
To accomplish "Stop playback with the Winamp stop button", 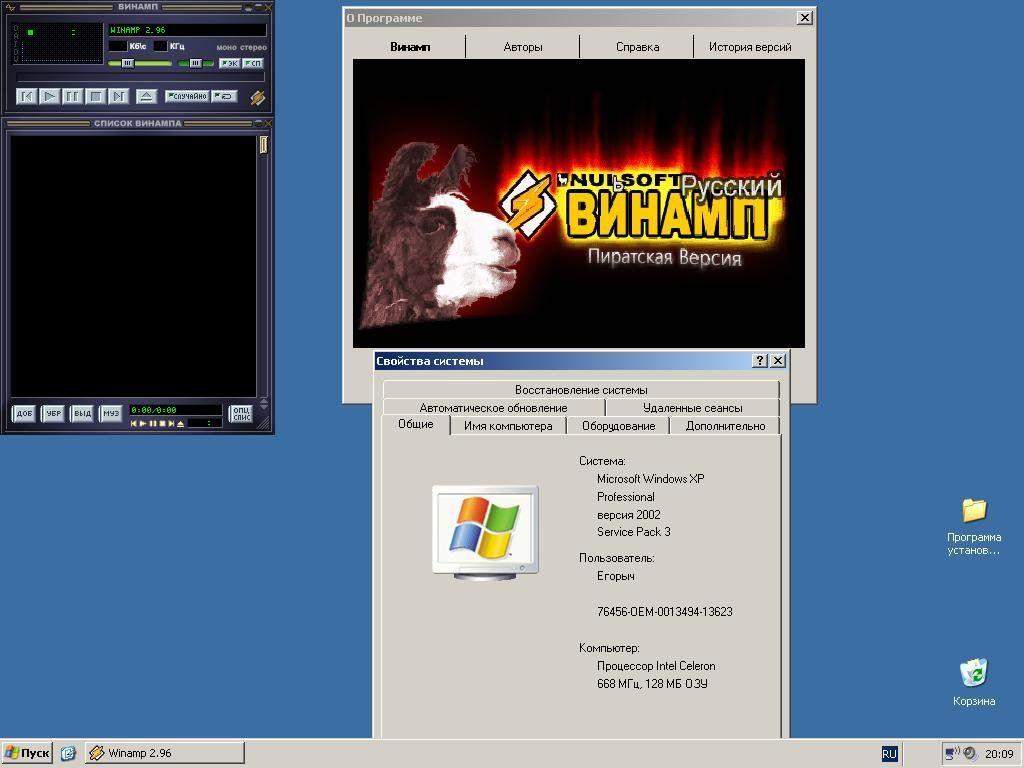I will tap(95, 97).
